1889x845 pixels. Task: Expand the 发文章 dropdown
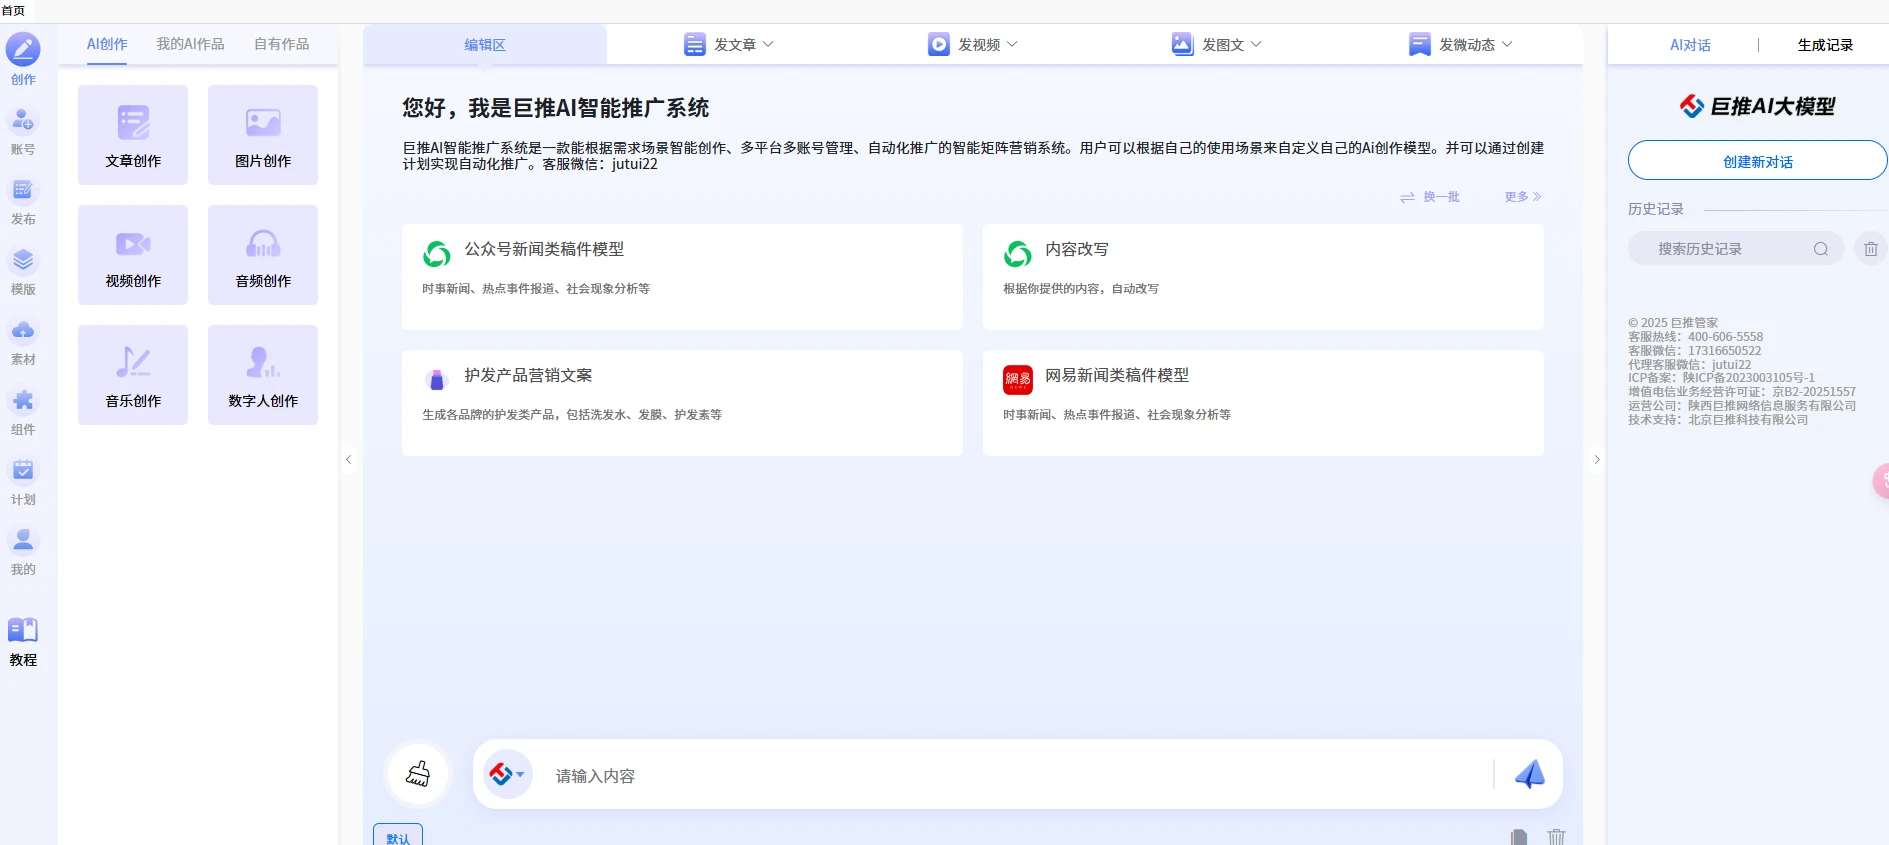(768, 44)
